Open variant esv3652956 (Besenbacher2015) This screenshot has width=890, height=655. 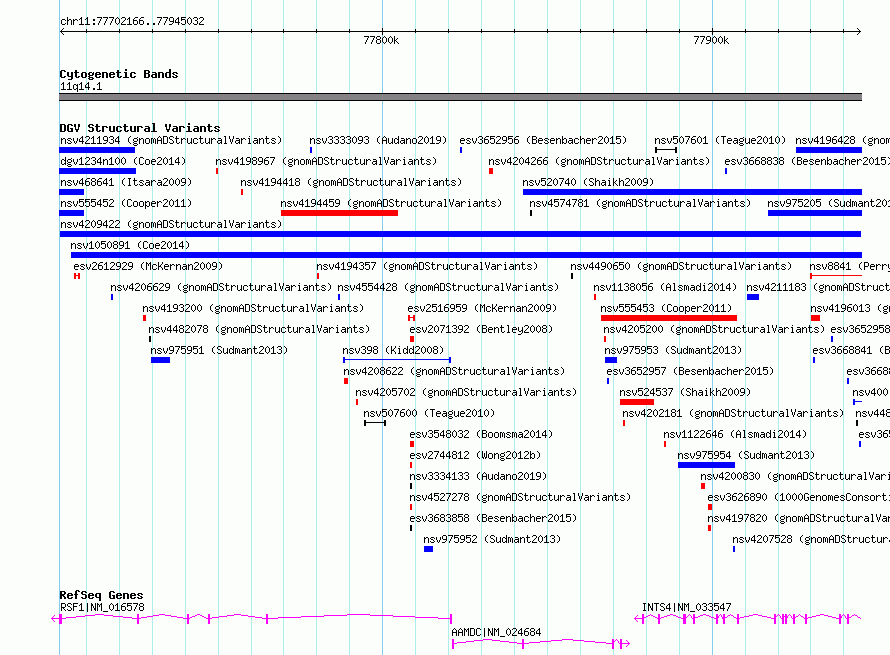pyautogui.click(x=543, y=140)
